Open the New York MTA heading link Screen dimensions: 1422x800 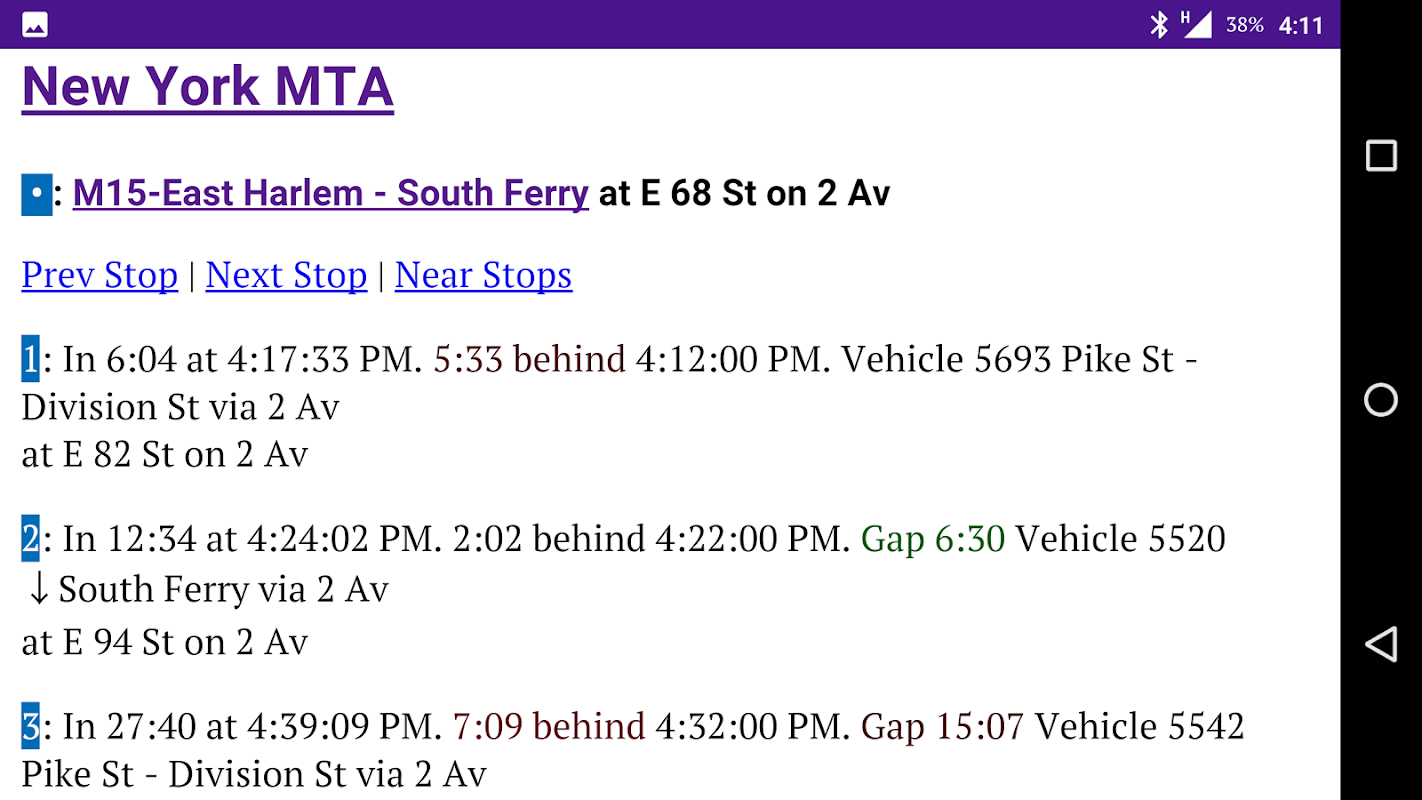tap(208, 86)
